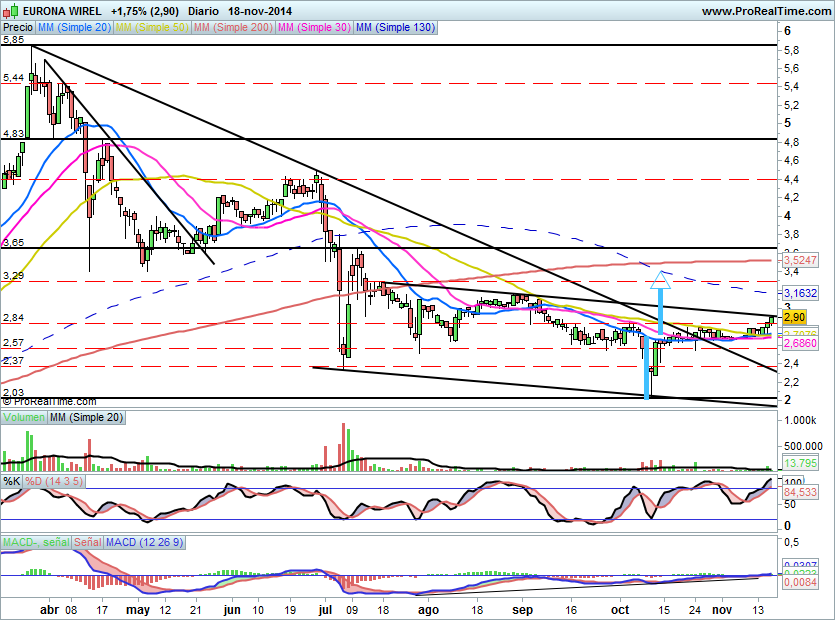
Task: Select the MACD-, señal histogram label
Action: (x=36, y=542)
